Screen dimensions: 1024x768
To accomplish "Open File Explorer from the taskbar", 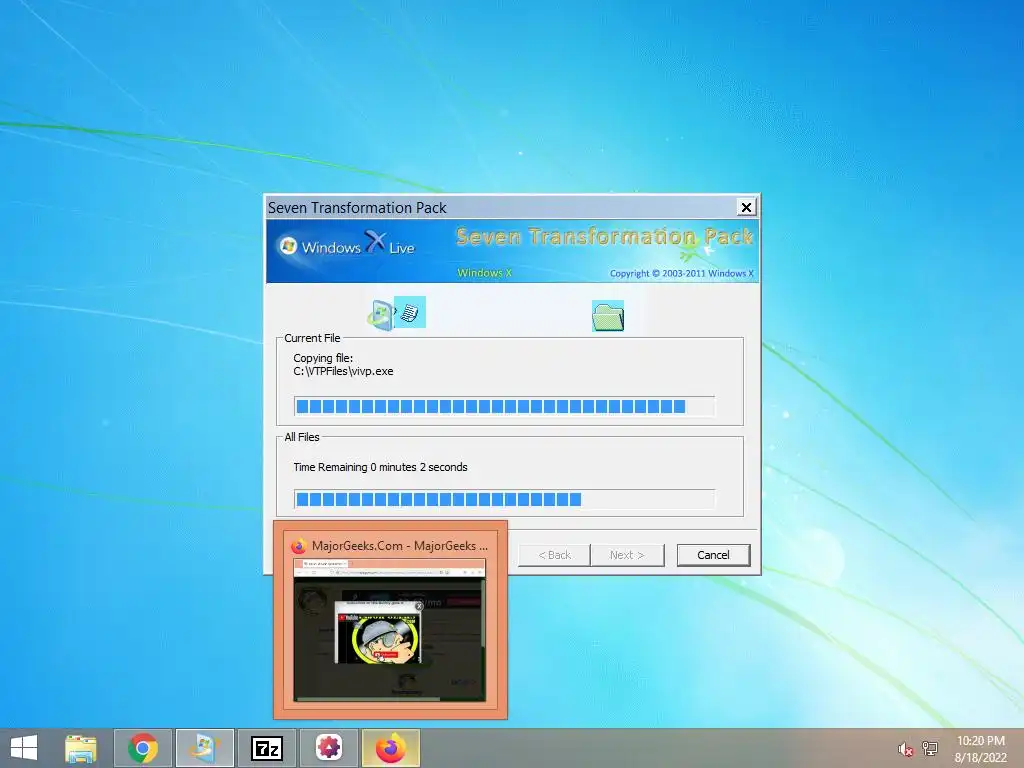I will coord(81,748).
